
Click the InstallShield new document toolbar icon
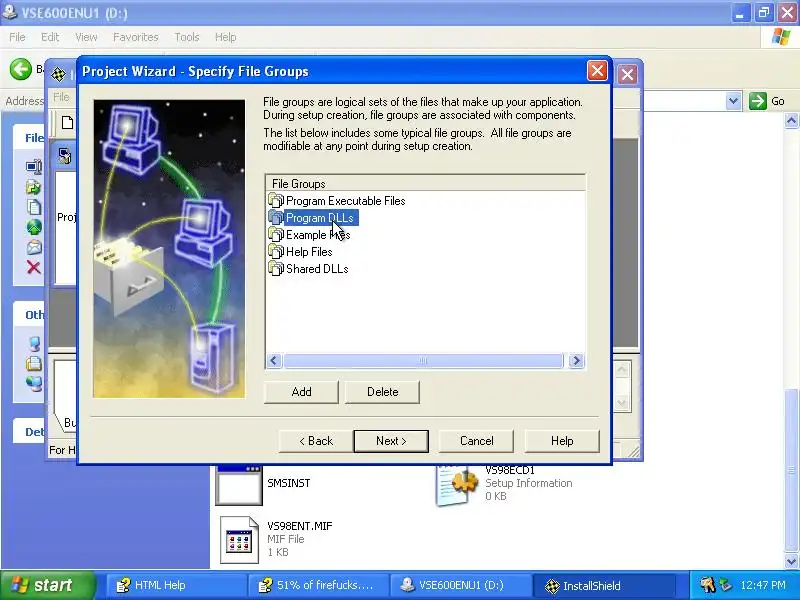point(67,123)
